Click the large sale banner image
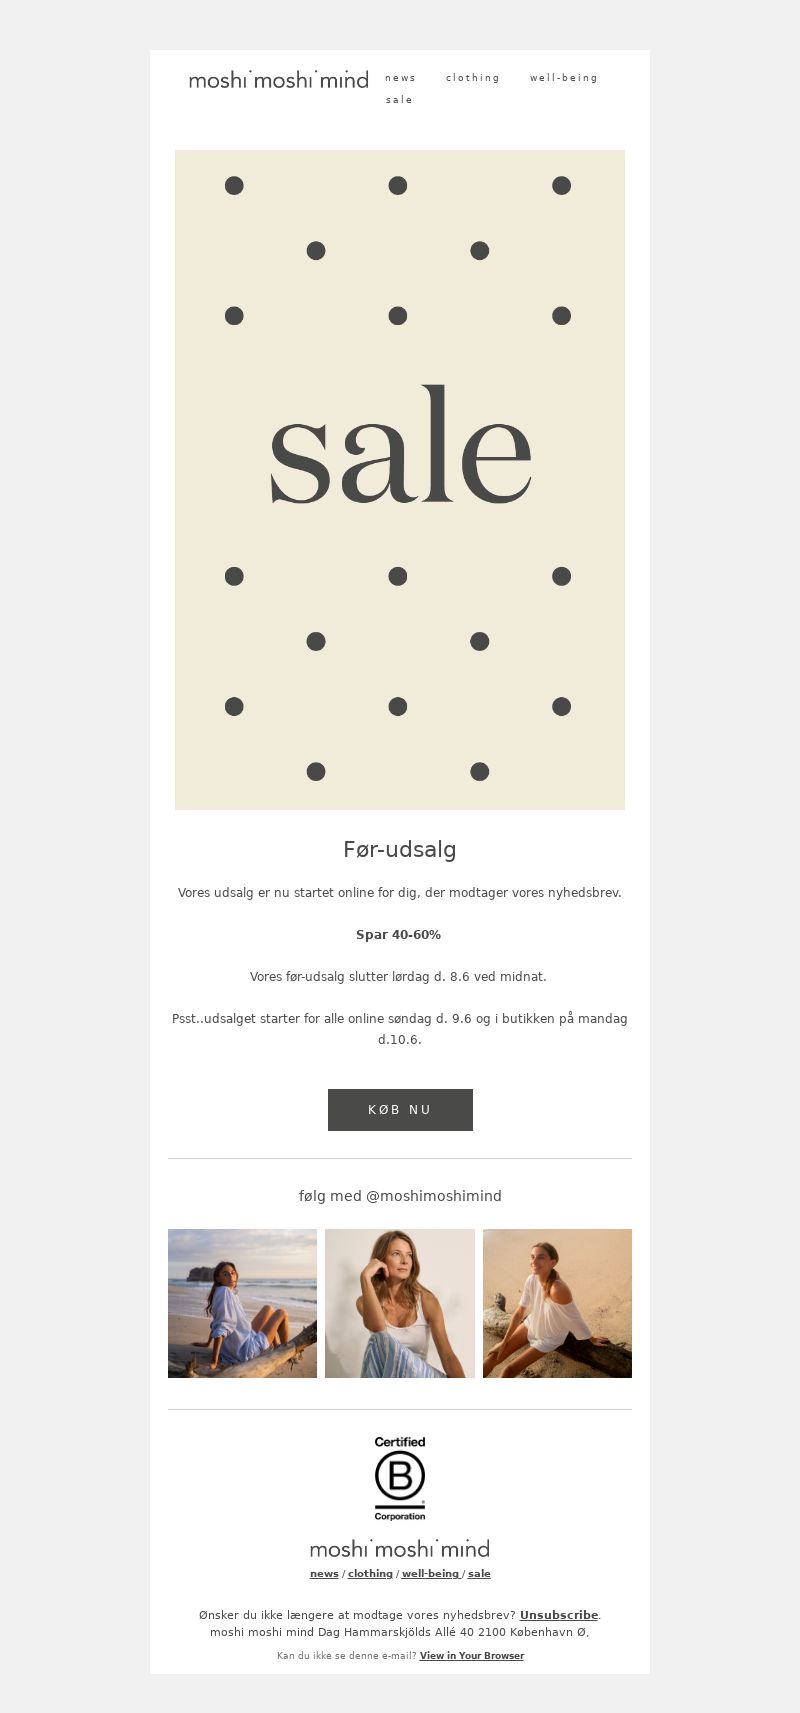The width and height of the screenshot is (800, 1713). [x=400, y=480]
